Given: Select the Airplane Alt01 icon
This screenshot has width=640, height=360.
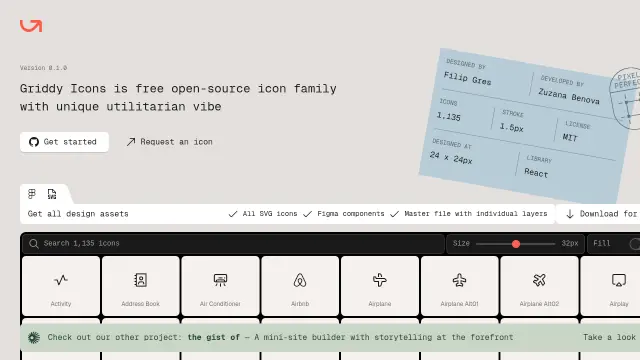Looking at the screenshot, I should pyautogui.click(x=460, y=286).
